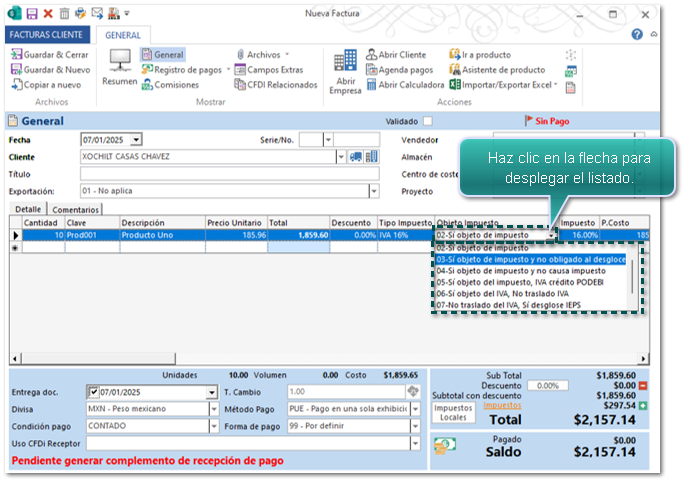Click the red minus discount icon

(643, 385)
